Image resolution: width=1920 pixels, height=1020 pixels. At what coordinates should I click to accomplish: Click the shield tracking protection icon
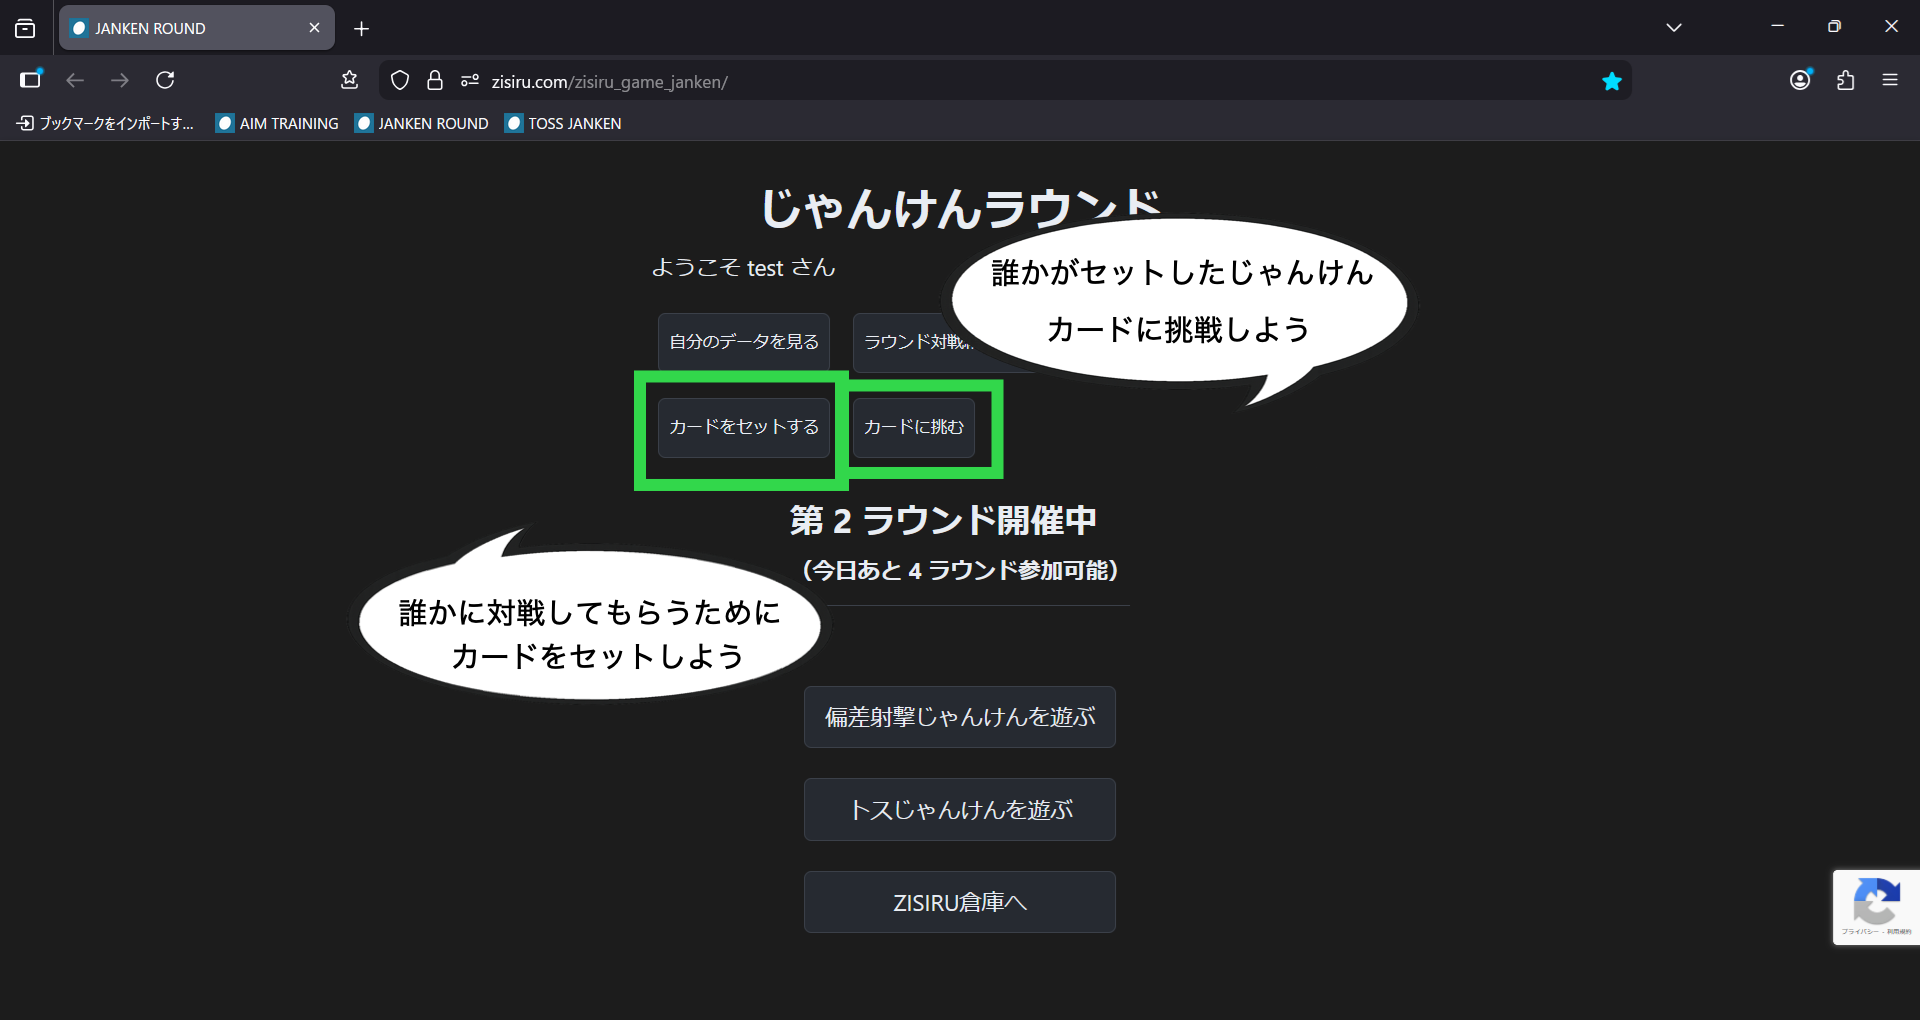tap(400, 81)
